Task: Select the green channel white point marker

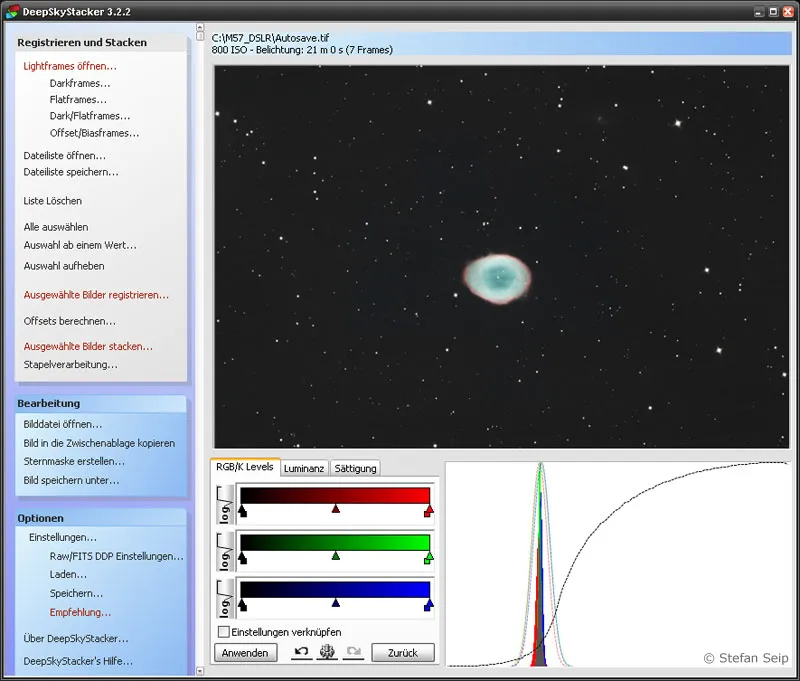Action: (429, 558)
